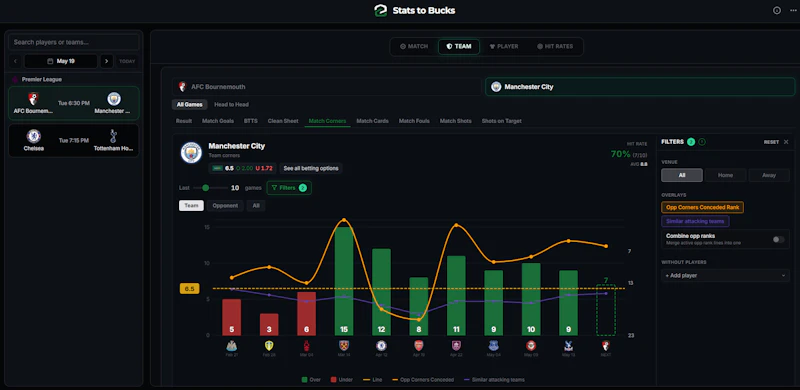Viewport: 800px width, 390px height.
Task: Select the Manchester City team selector
Action: click(640, 87)
